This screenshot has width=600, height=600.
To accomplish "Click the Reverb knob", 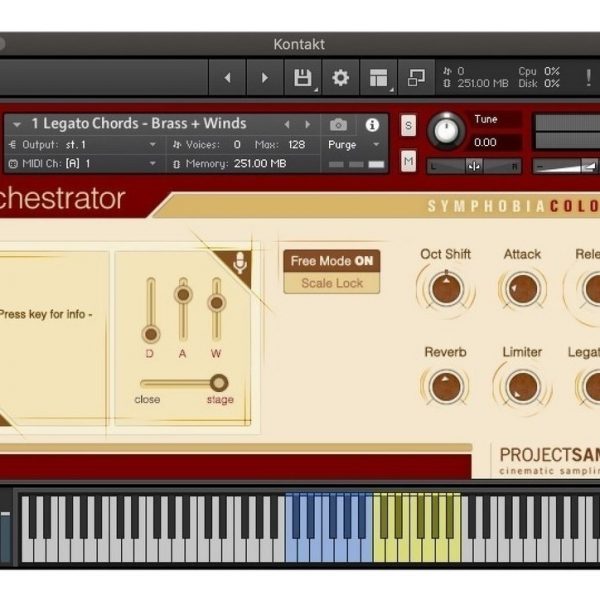I will pyautogui.click(x=446, y=386).
